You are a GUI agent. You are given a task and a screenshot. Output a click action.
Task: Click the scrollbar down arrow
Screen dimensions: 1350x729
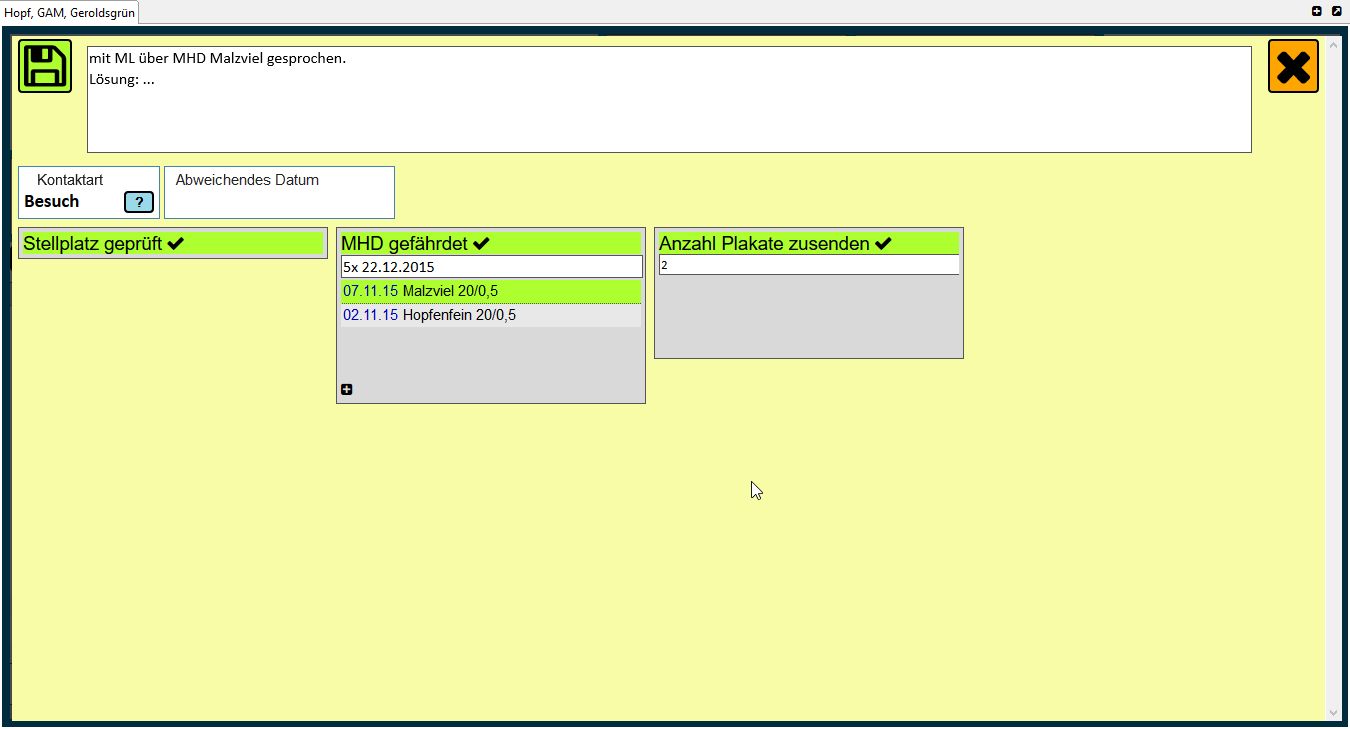1333,712
